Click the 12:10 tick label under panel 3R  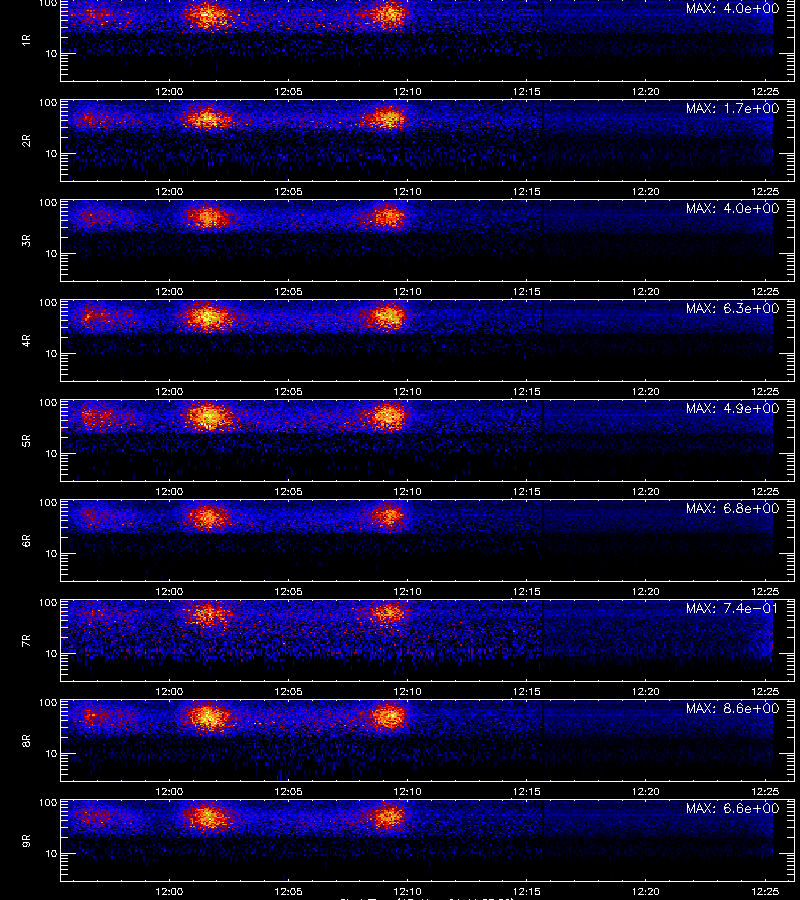click(x=407, y=291)
